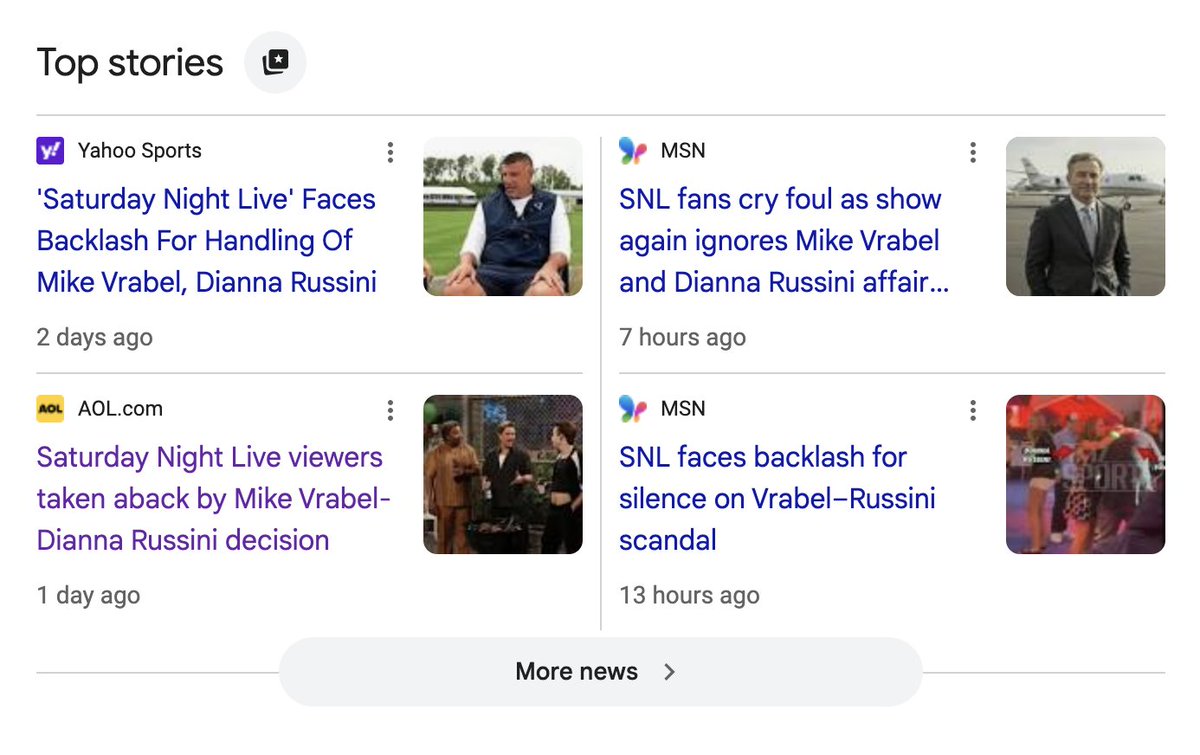This screenshot has width=1200, height=755.
Task: Click the chevron arrow in More news
Action: pyautogui.click(x=670, y=672)
